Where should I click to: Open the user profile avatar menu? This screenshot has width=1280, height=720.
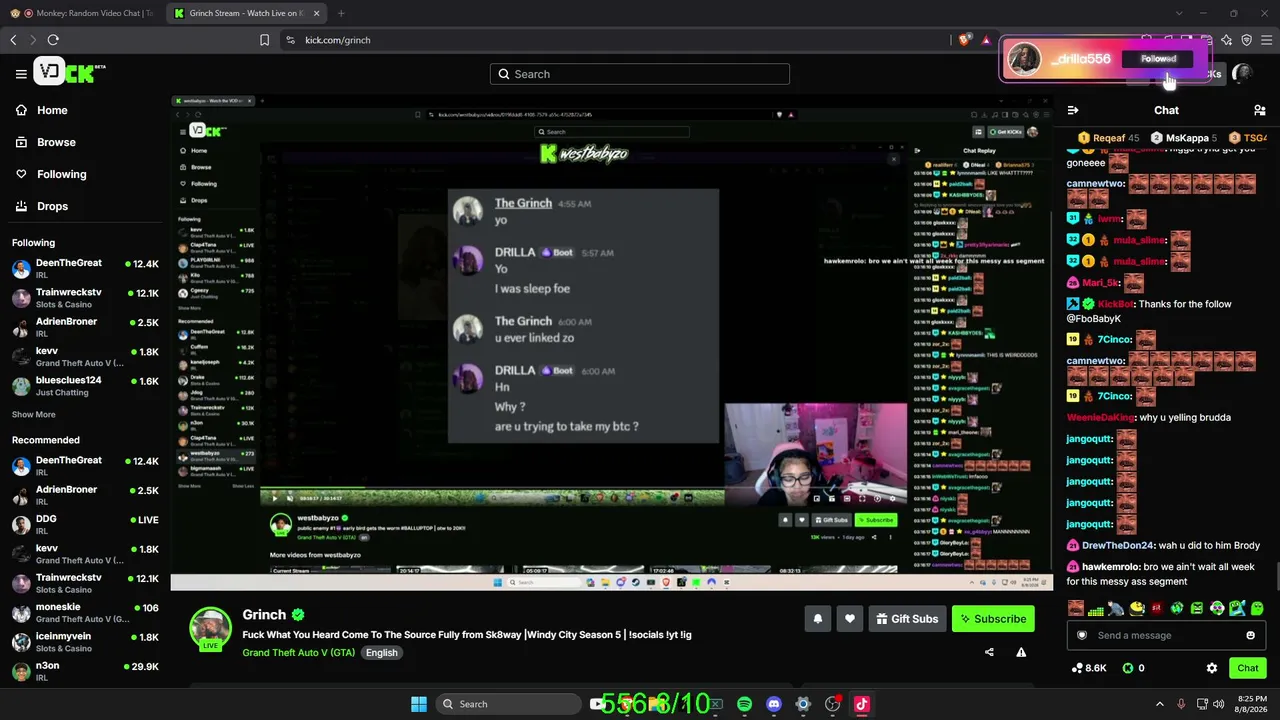coord(1242,73)
